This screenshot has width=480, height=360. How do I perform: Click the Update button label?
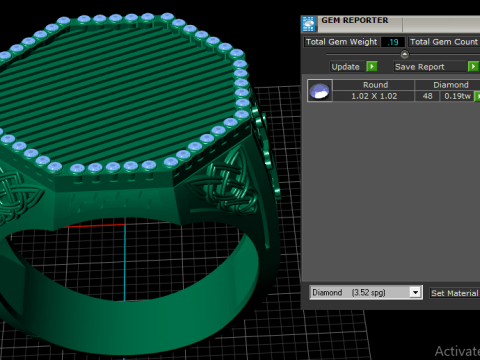click(x=346, y=67)
